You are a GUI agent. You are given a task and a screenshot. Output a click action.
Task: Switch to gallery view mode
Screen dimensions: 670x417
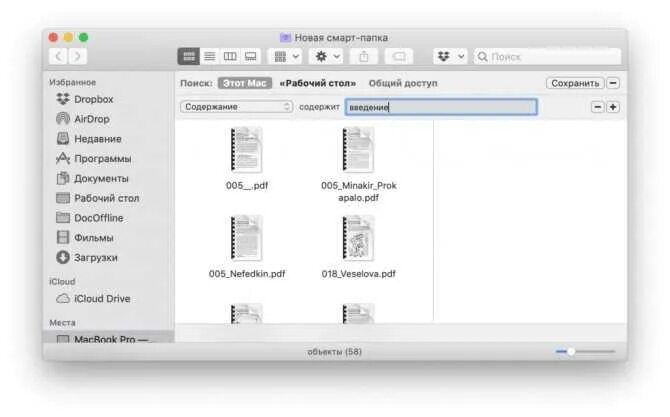click(250, 56)
